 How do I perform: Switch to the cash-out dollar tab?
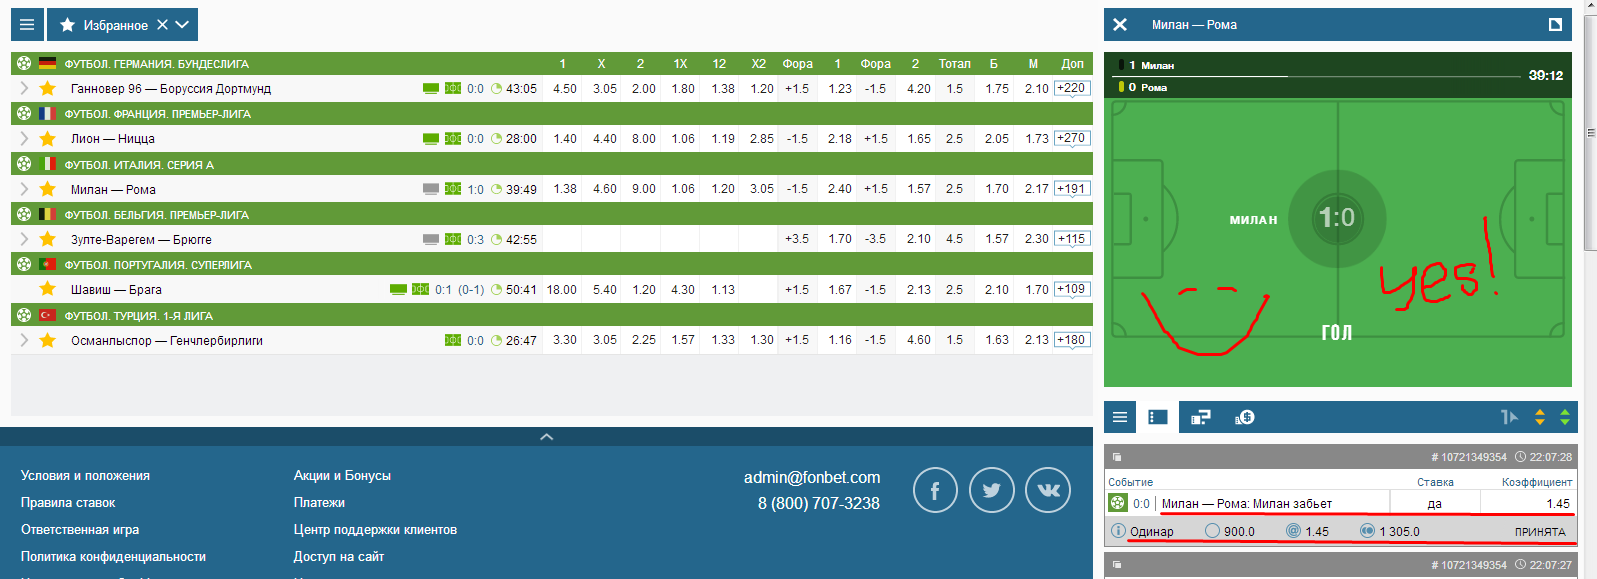(1245, 417)
